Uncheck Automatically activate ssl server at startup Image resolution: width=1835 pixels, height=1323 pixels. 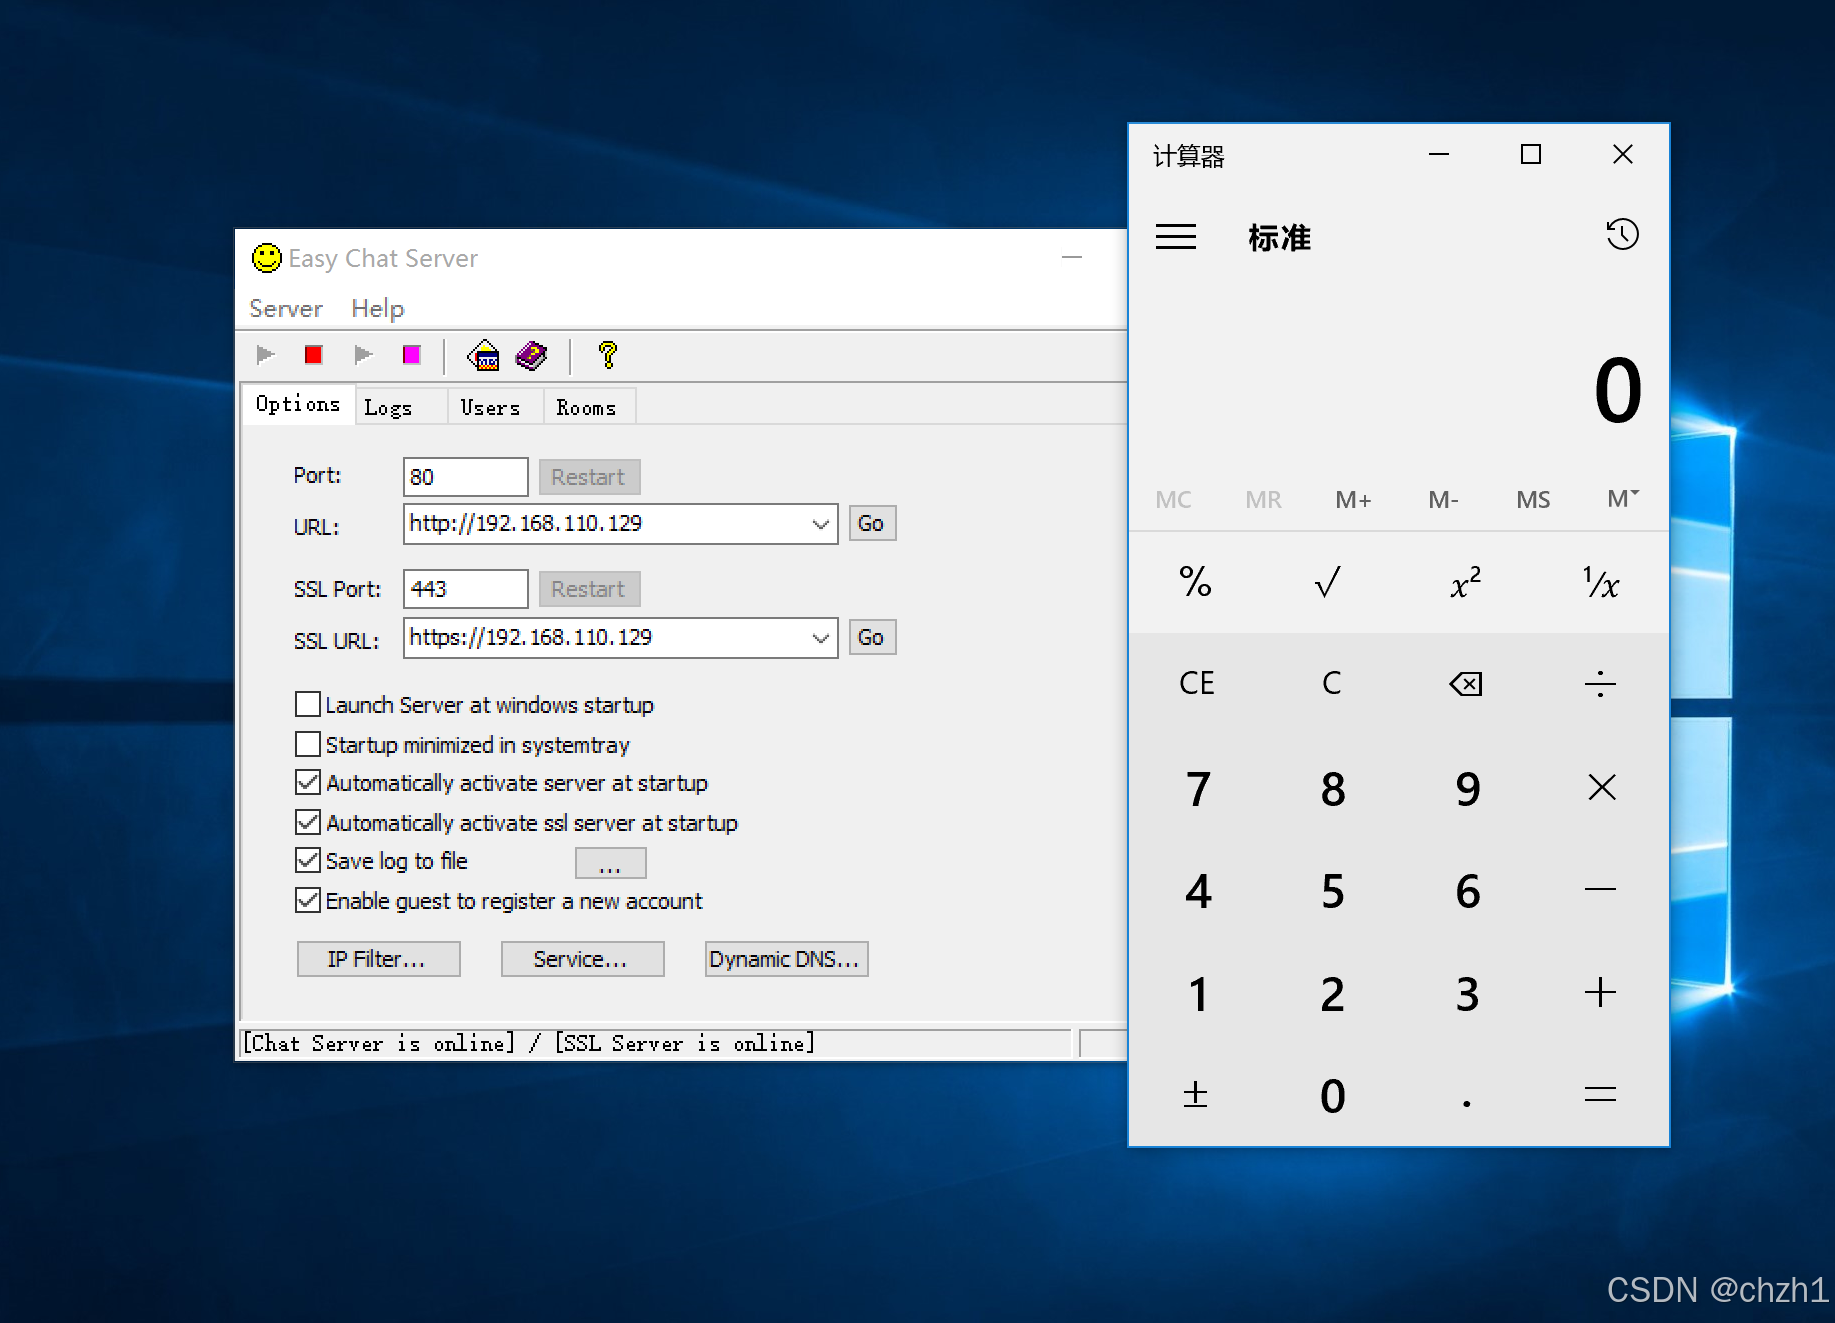click(x=308, y=822)
